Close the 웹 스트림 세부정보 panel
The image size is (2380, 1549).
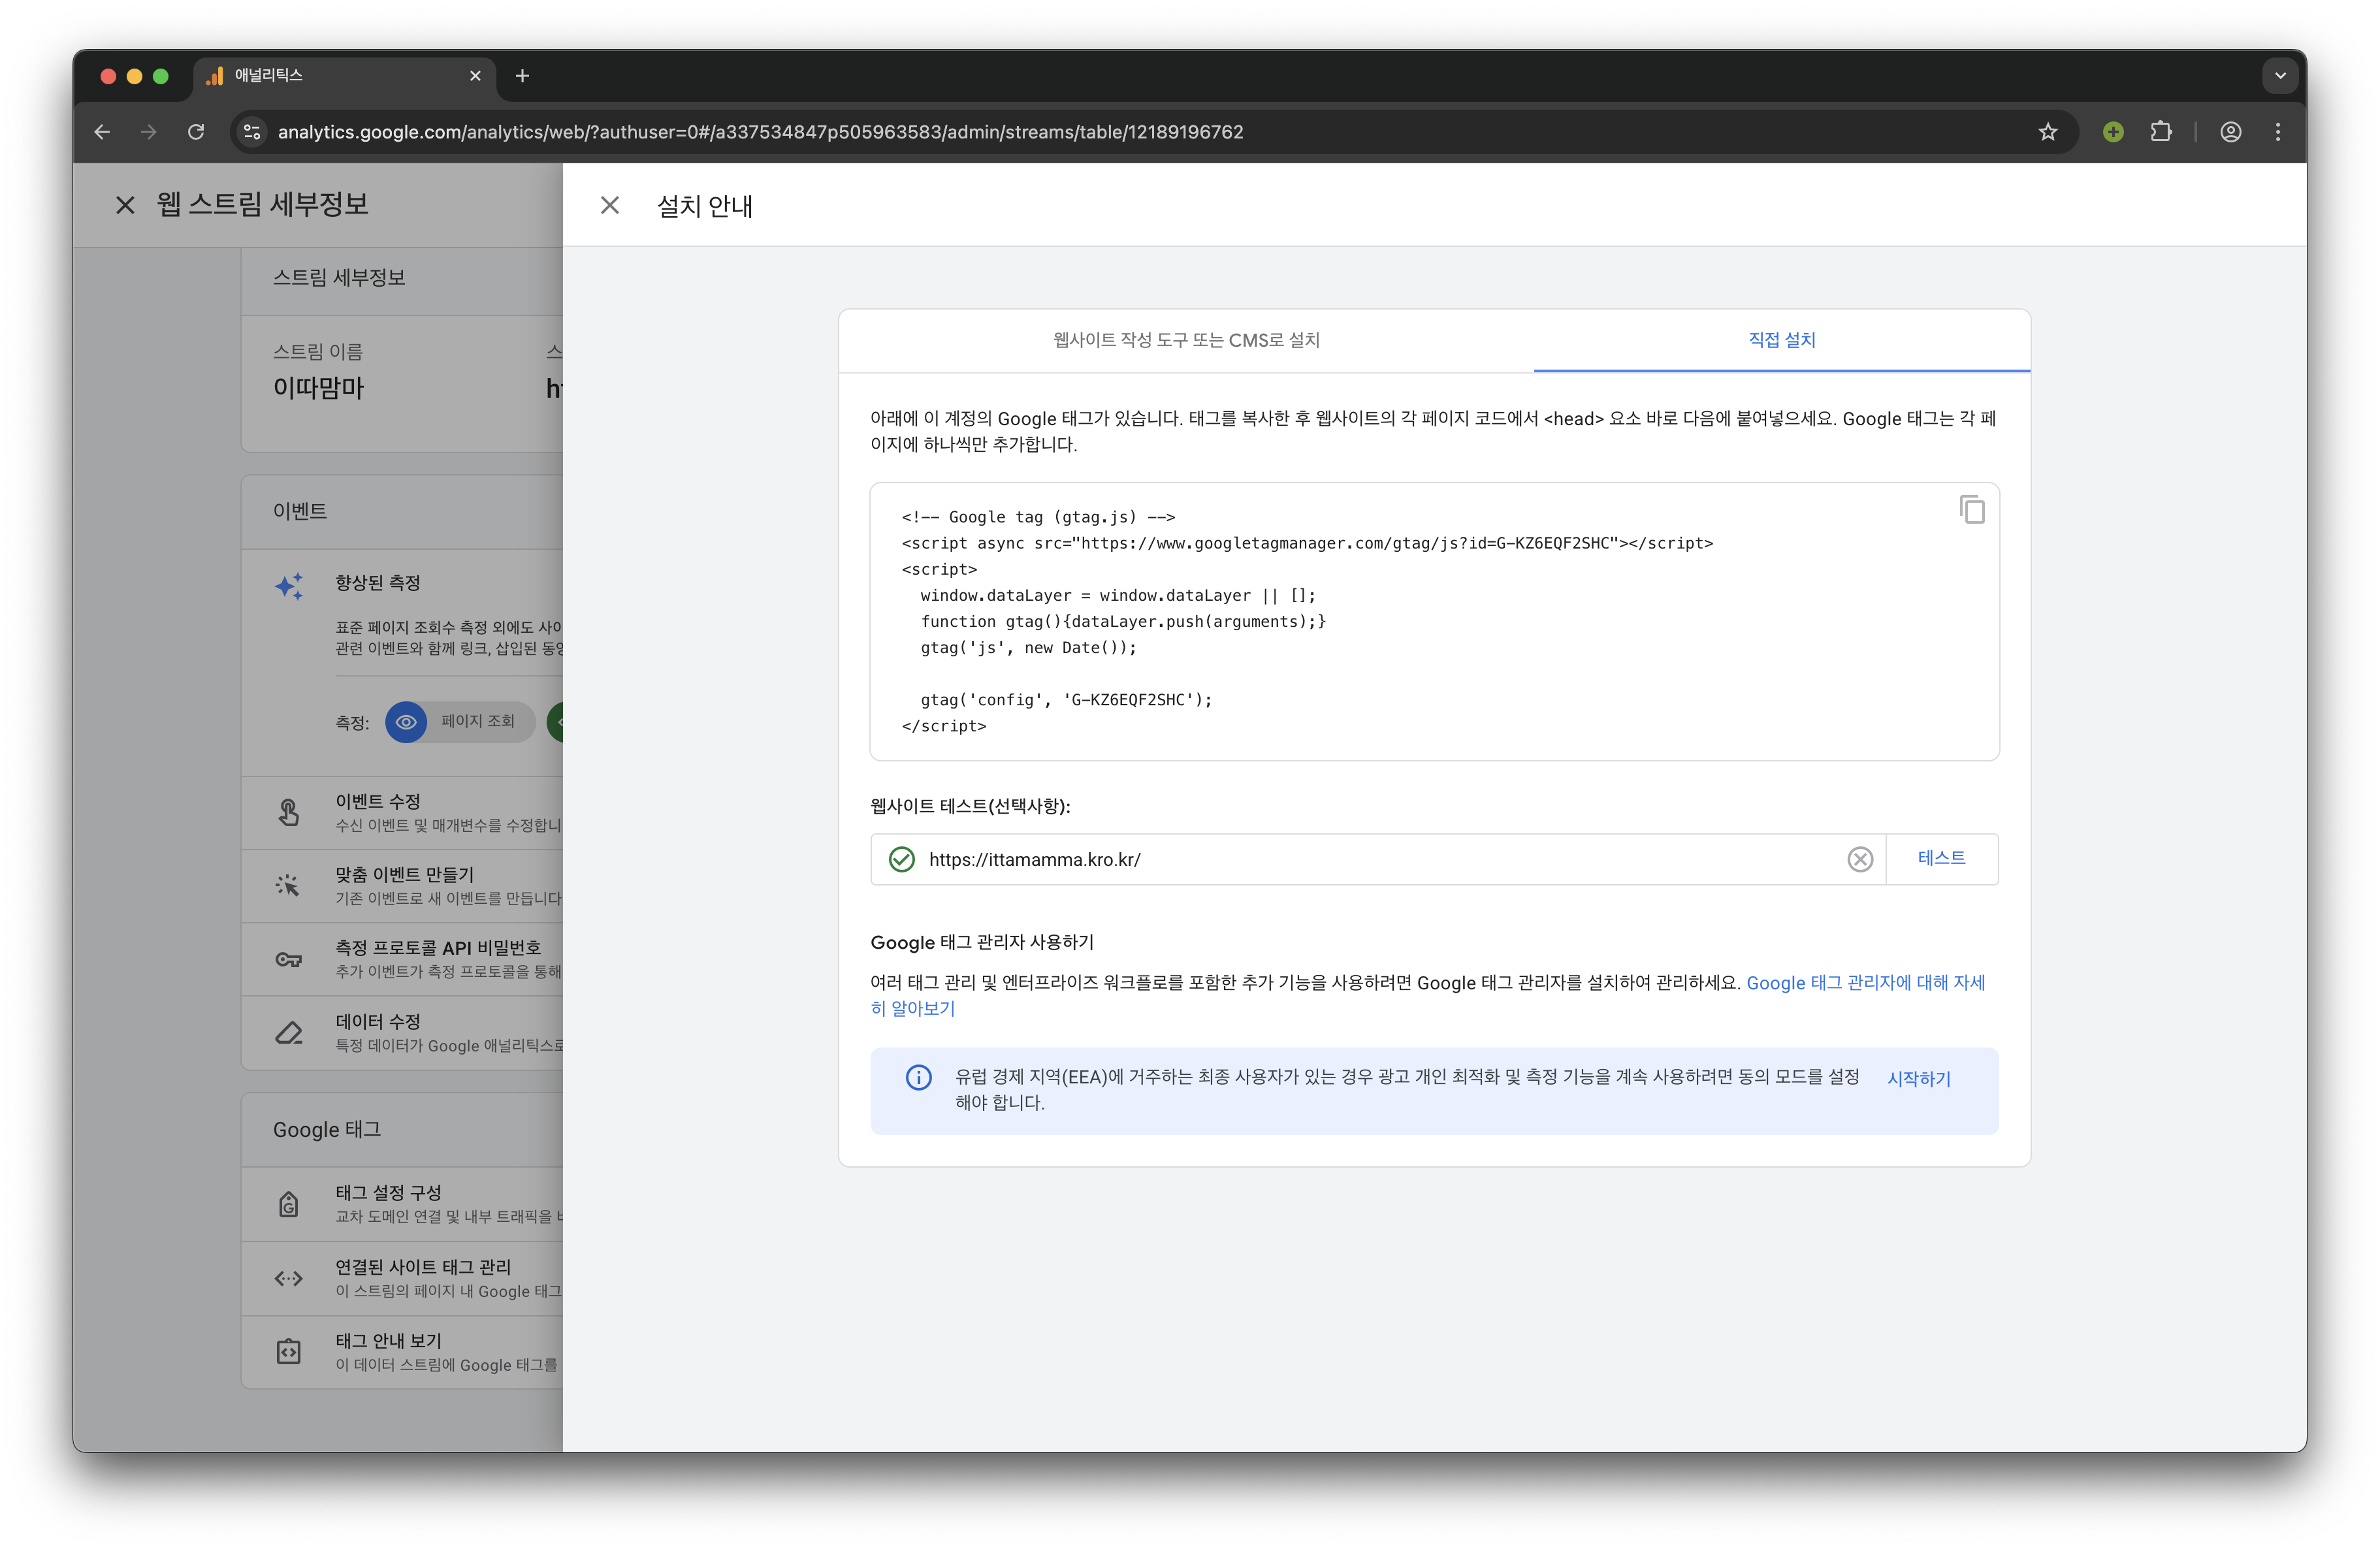[125, 205]
